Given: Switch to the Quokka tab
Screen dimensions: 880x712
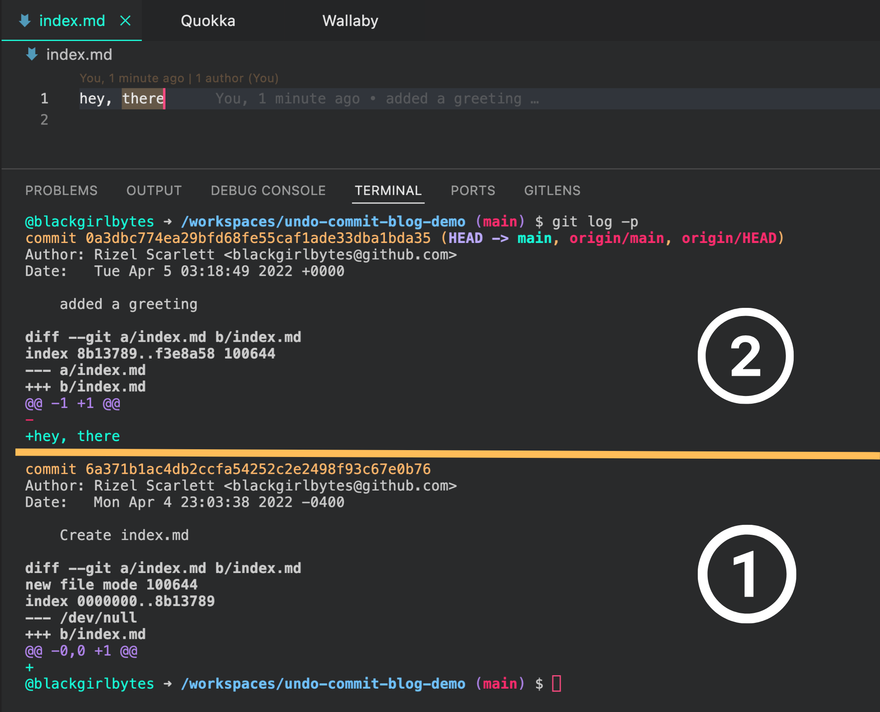Looking at the screenshot, I should point(208,20).
